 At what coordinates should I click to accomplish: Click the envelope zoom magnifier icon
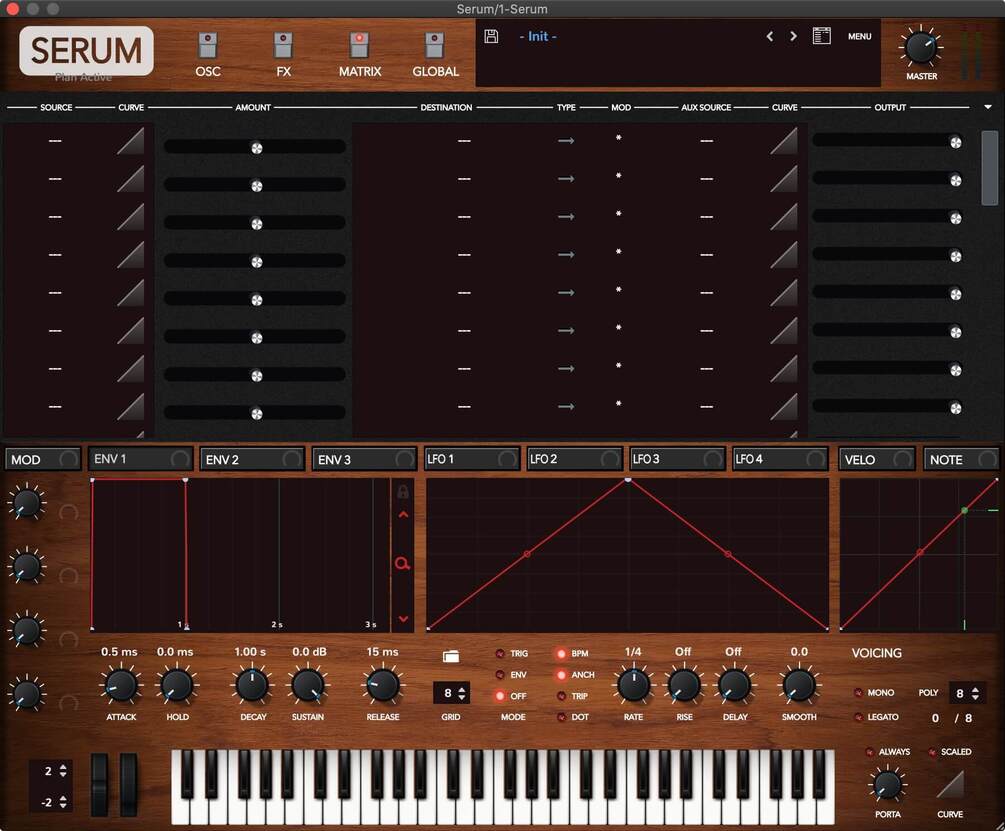click(x=403, y=564)
